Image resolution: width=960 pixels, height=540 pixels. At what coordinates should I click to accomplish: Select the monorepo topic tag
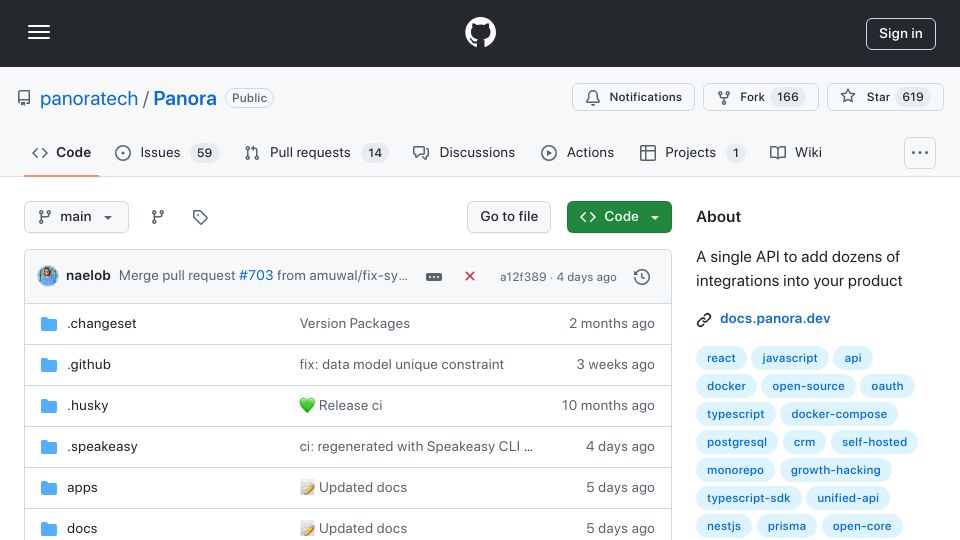tap(735, 470)
